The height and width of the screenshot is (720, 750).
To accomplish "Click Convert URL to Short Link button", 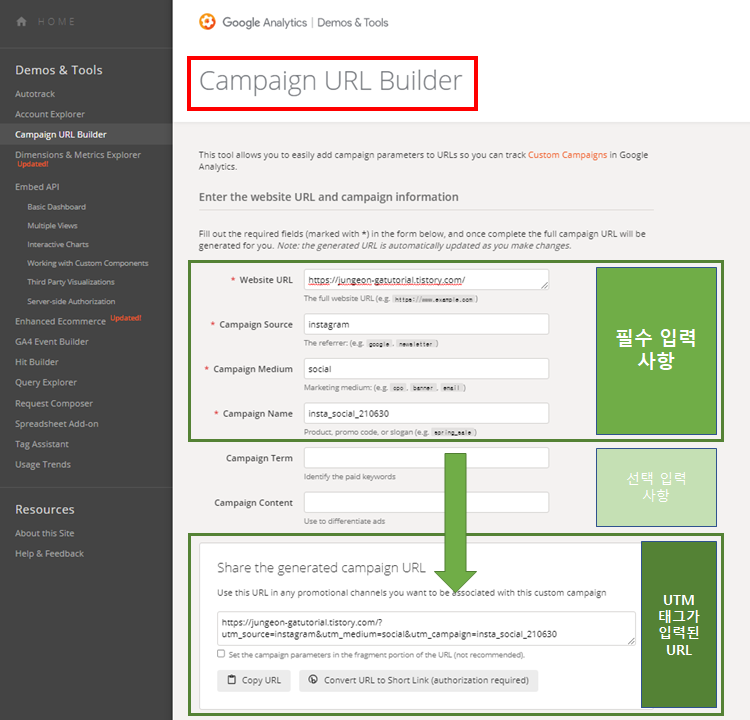I will pos(419,680).
